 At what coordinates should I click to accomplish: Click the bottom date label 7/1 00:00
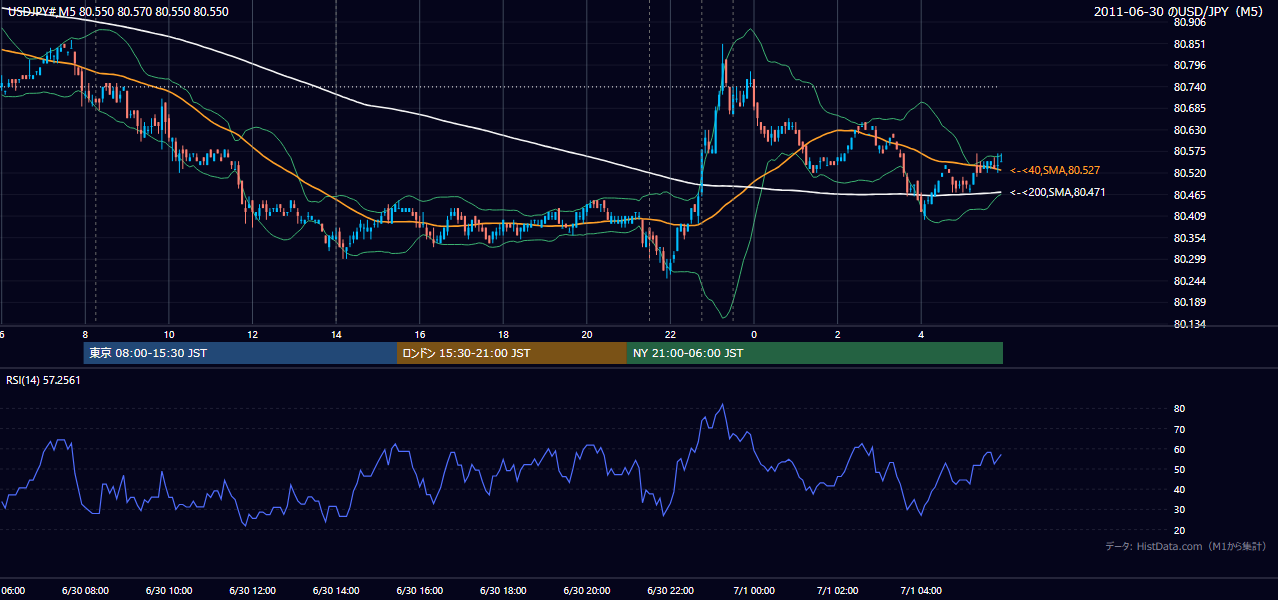click(754, 591)
